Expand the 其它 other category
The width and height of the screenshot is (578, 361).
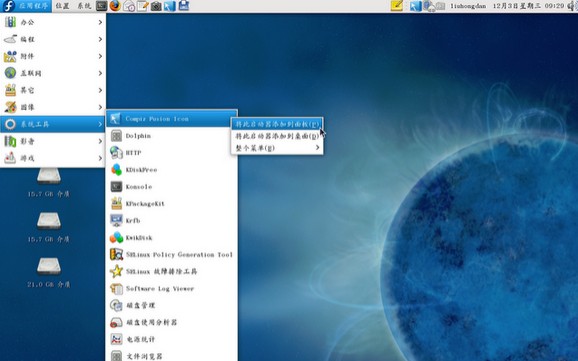(x=53, y=90)
